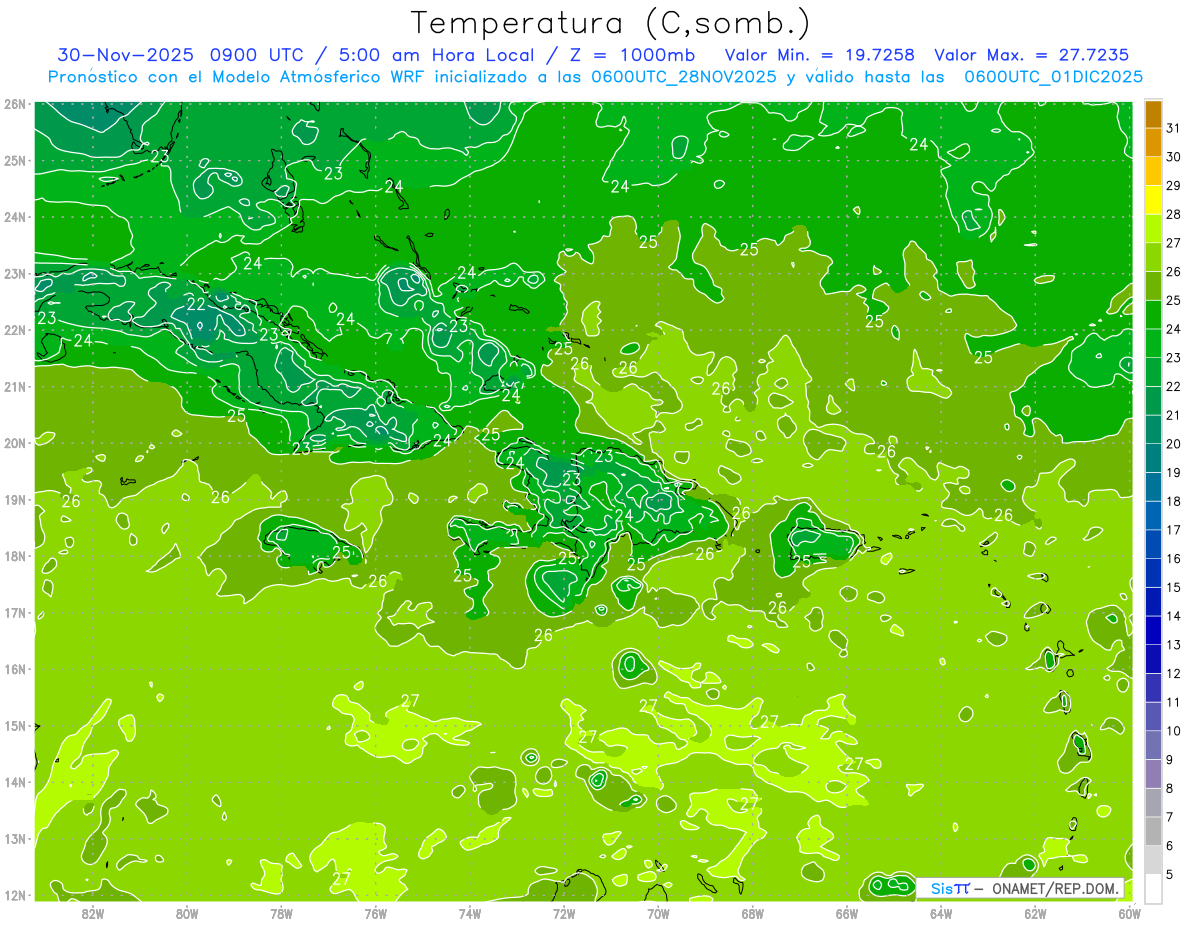Click the 12N latitude axis label

pyautogui.click(x=15, y=895)
